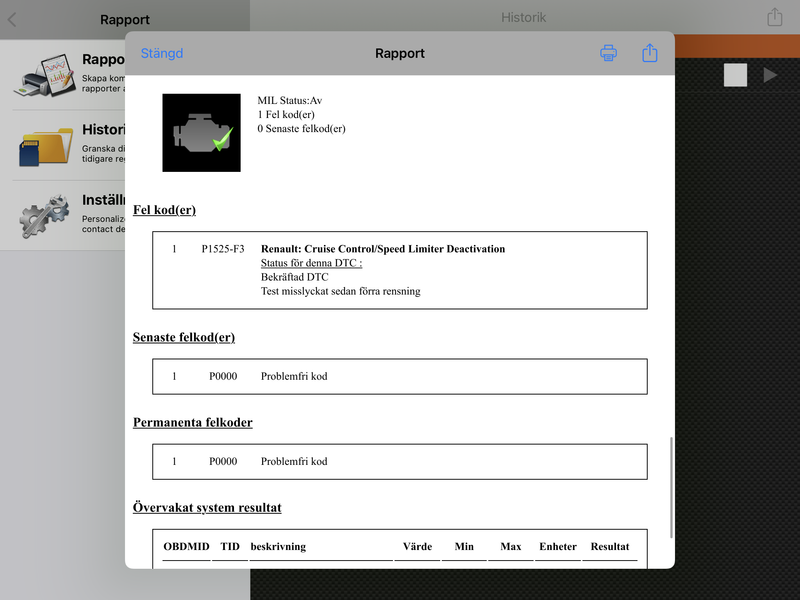This screenshot has height=600, width=800.
Task: Tap the share icon in the Historik window
Action: [774, 17]
